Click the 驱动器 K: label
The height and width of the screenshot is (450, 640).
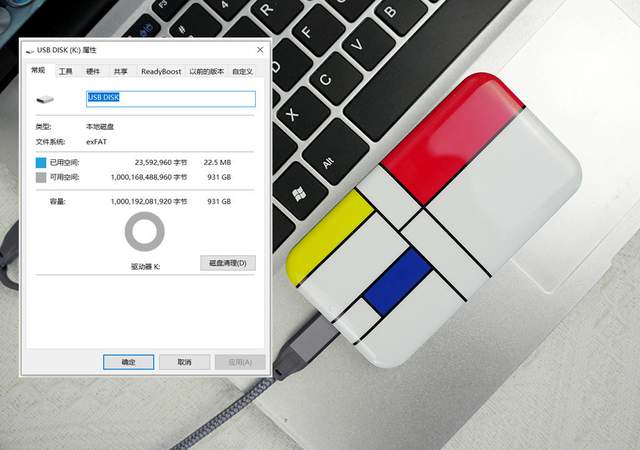click(145, 267)
